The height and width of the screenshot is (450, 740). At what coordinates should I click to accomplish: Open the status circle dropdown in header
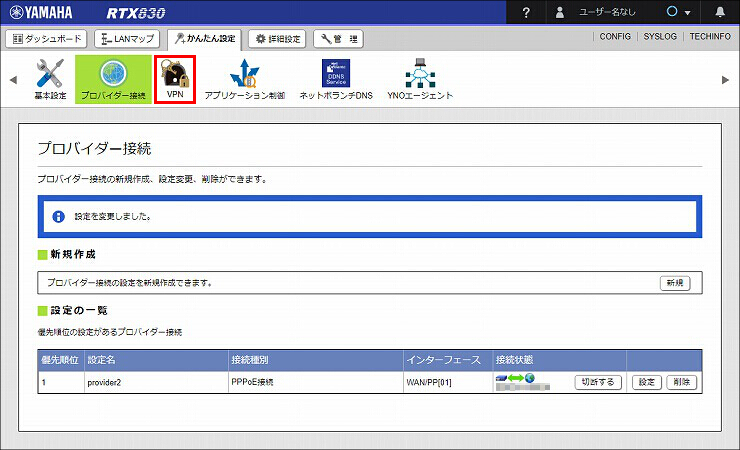679,12
